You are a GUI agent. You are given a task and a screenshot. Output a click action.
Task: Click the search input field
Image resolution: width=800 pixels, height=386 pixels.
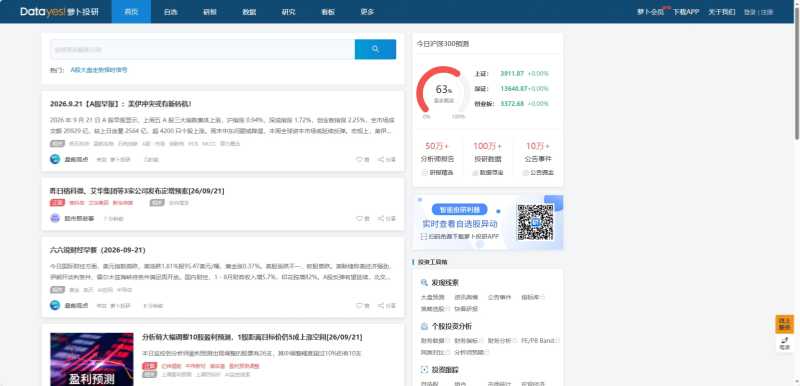[203, 49]
